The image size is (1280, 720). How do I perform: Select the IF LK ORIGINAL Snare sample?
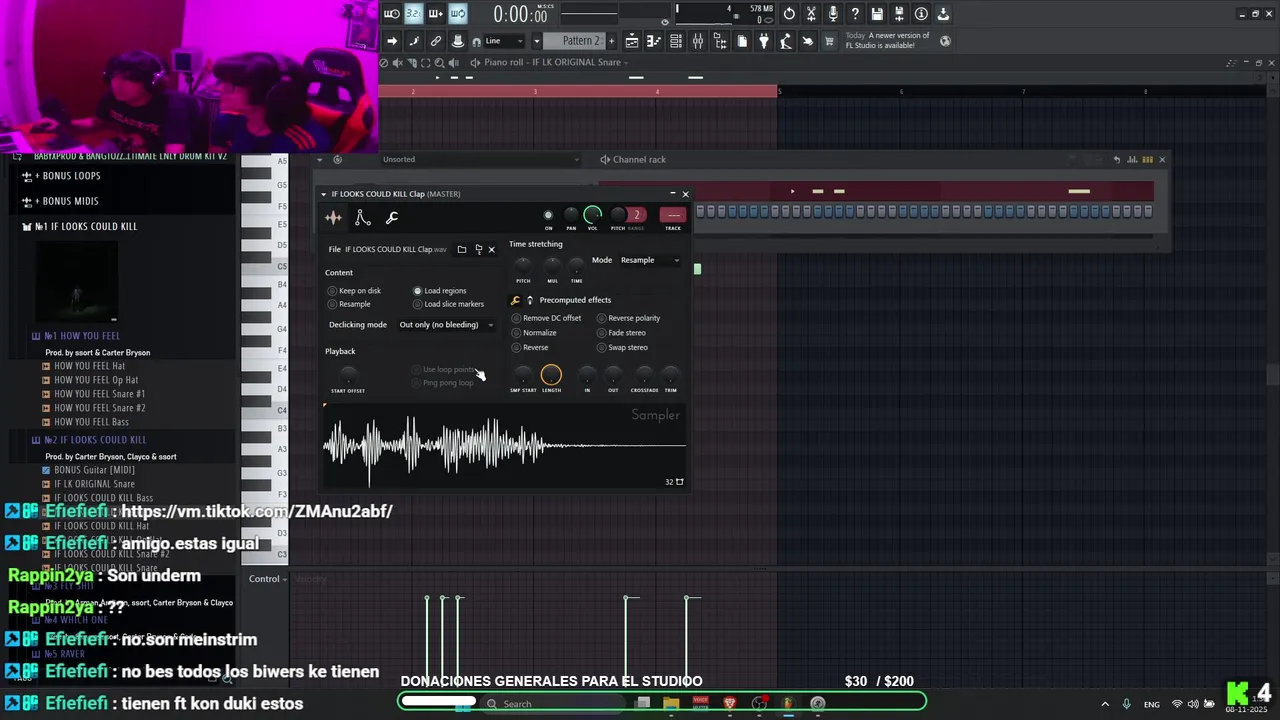(88, 484)
